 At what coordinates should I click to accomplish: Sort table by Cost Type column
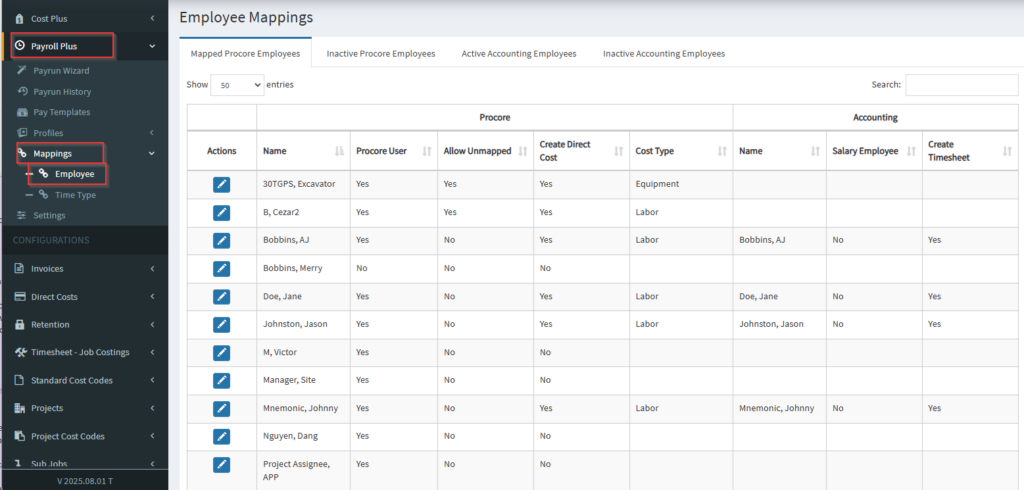point(722,151)
